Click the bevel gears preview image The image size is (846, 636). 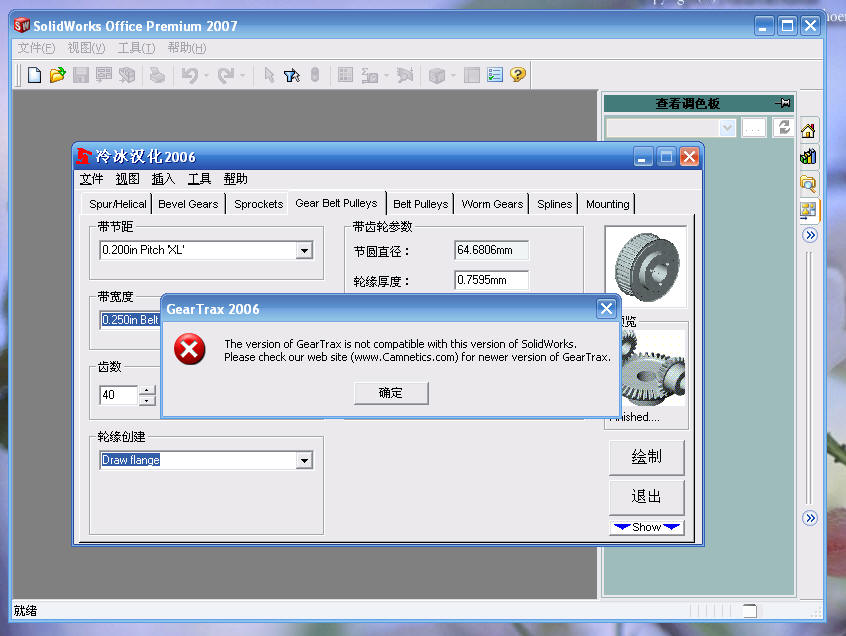[653, 368]
